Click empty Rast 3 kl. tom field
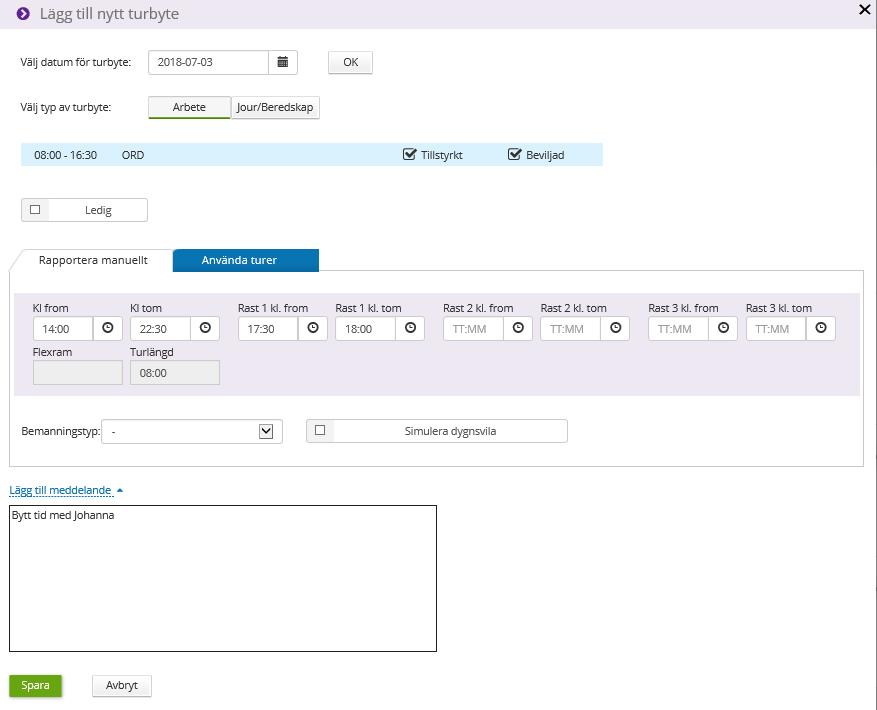 776,328
